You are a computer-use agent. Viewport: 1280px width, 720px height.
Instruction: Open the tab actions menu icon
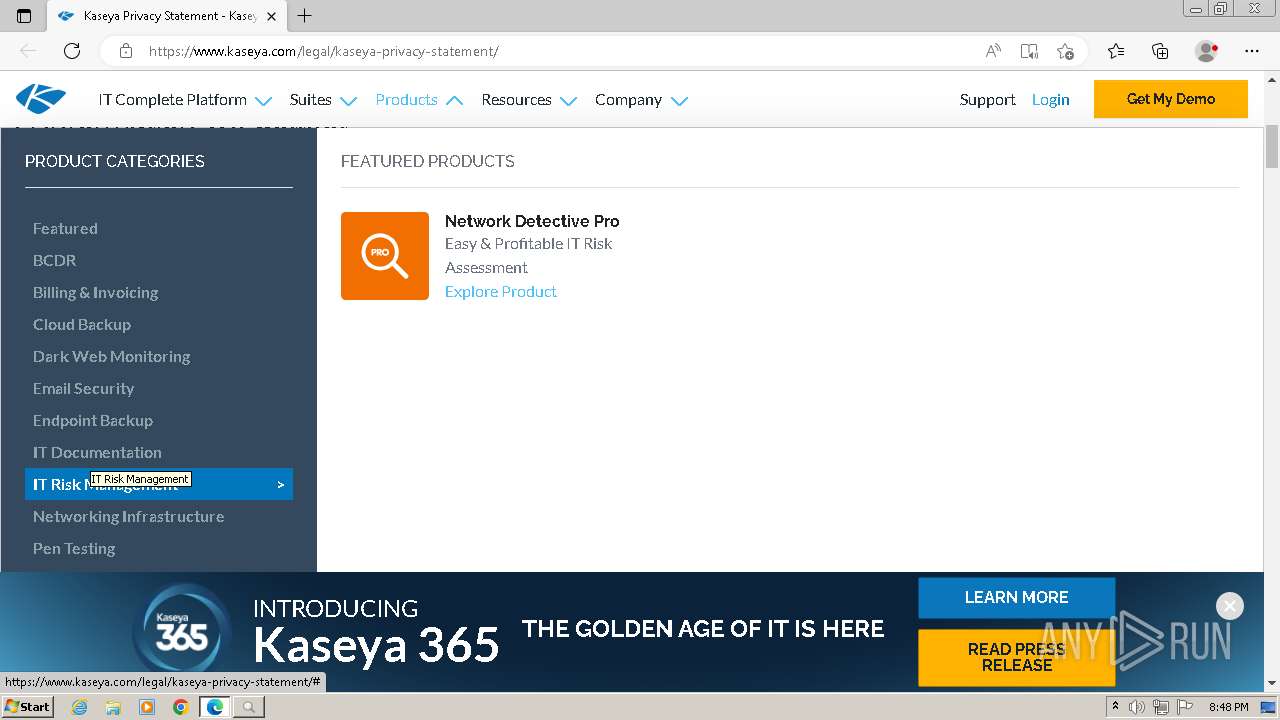pyautogui.click(x=24, y=16)
